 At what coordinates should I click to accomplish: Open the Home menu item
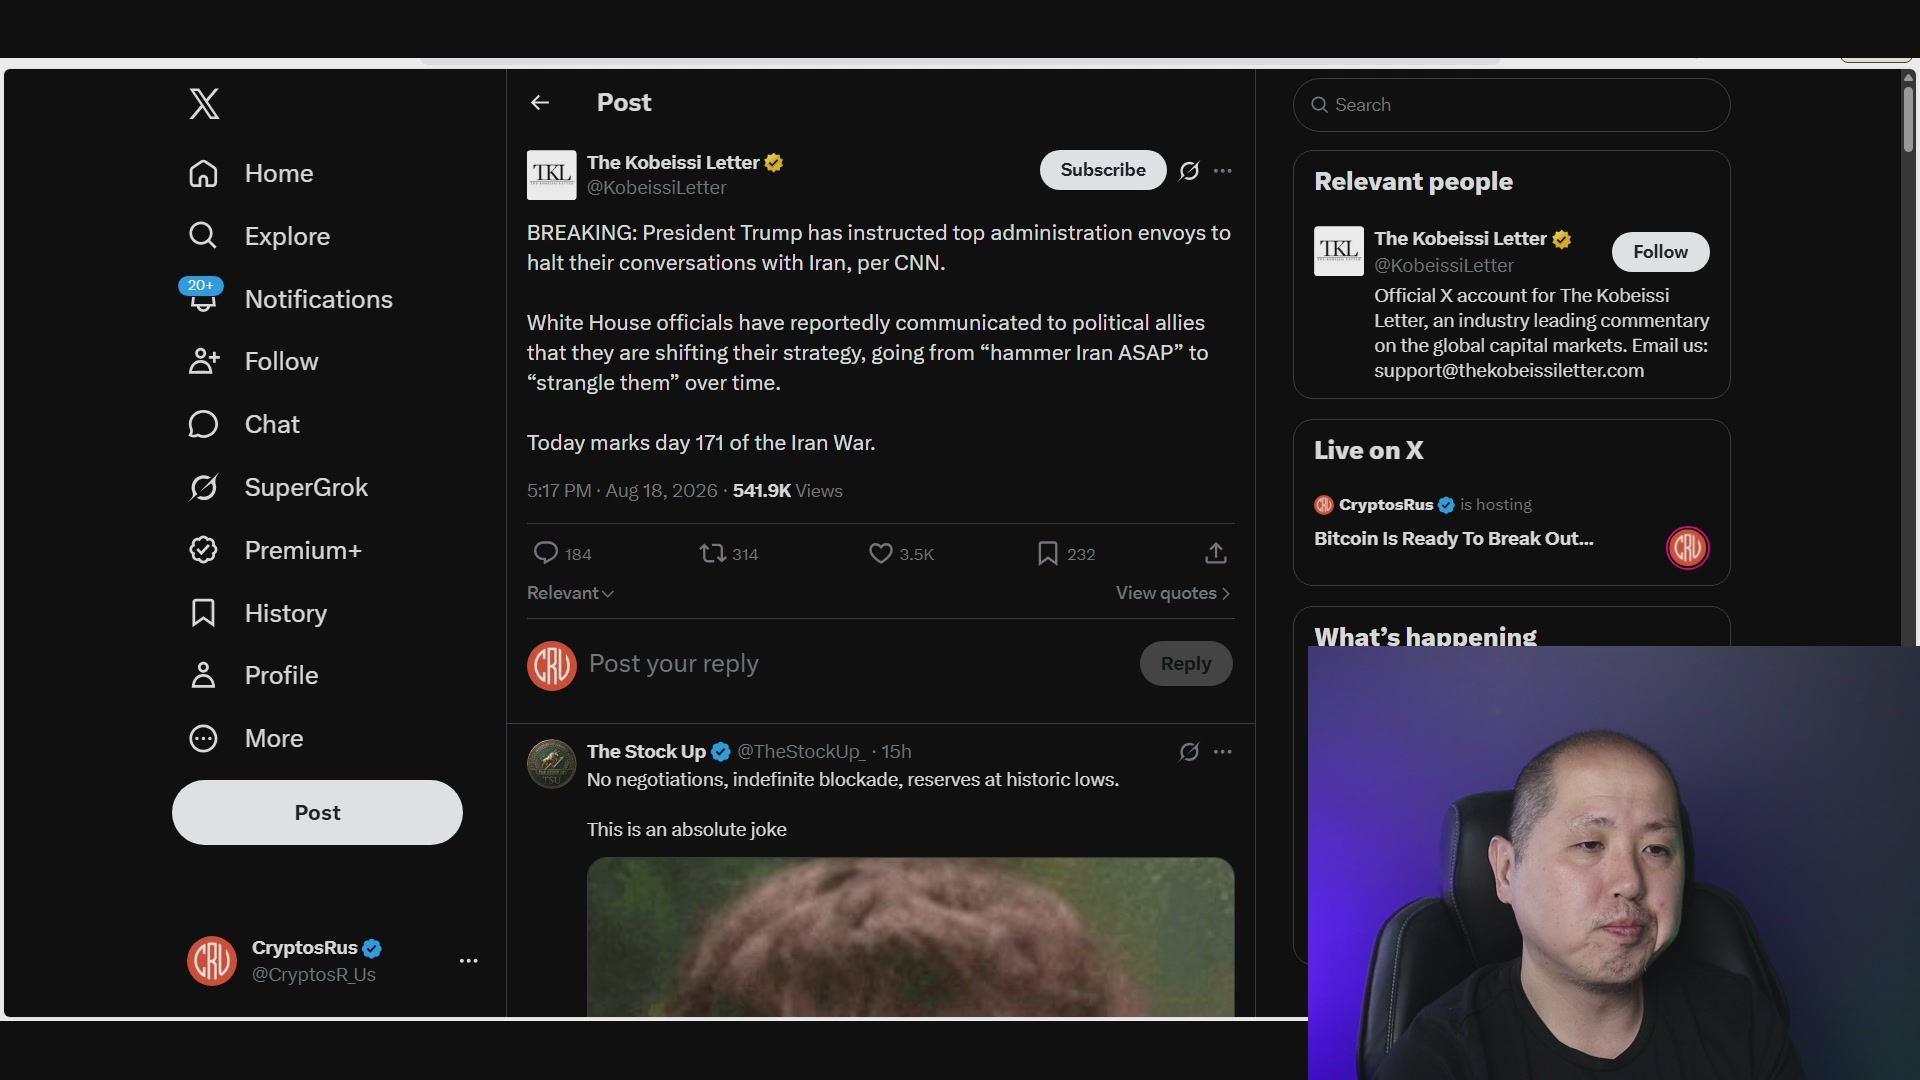click(251, 174)
